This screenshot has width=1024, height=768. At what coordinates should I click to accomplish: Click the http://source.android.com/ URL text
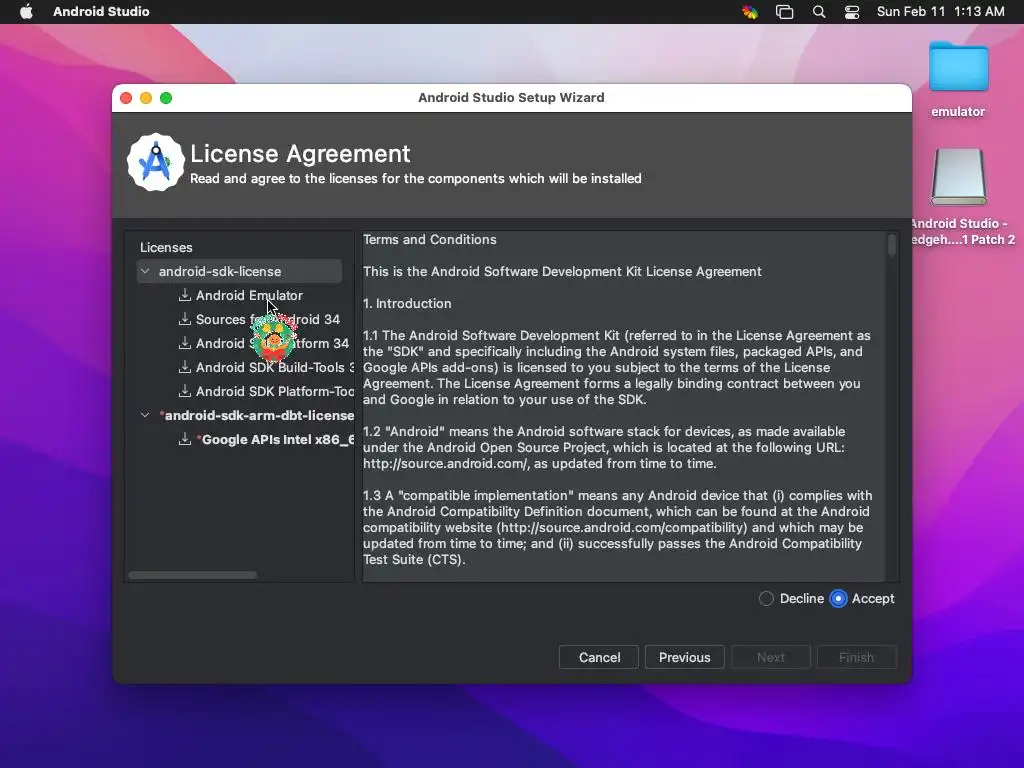click(445, 464)
